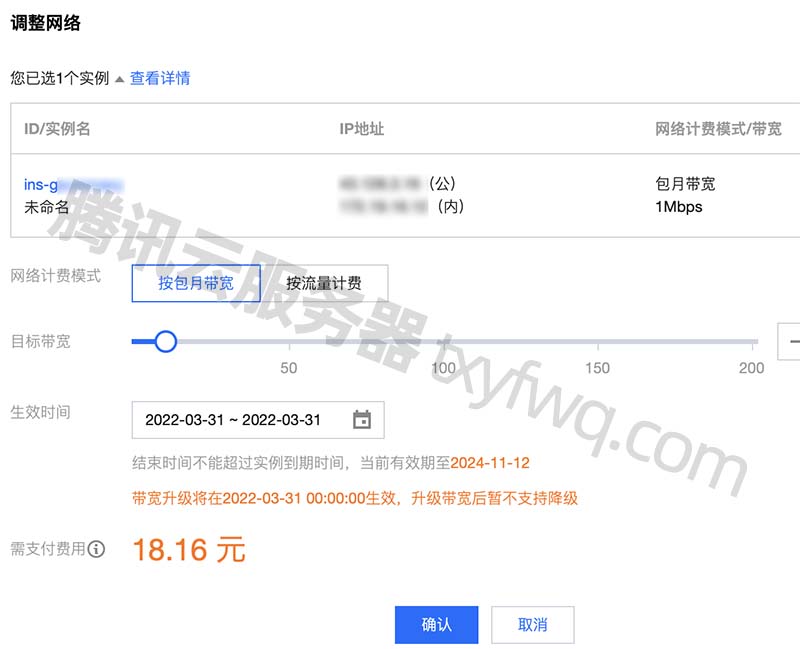Set bandwidth slider to 100 mark

[x=444, y=341]
